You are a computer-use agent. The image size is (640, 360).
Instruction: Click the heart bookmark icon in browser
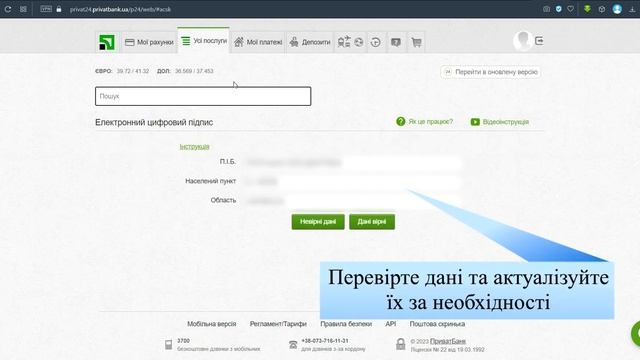(571, 9)
